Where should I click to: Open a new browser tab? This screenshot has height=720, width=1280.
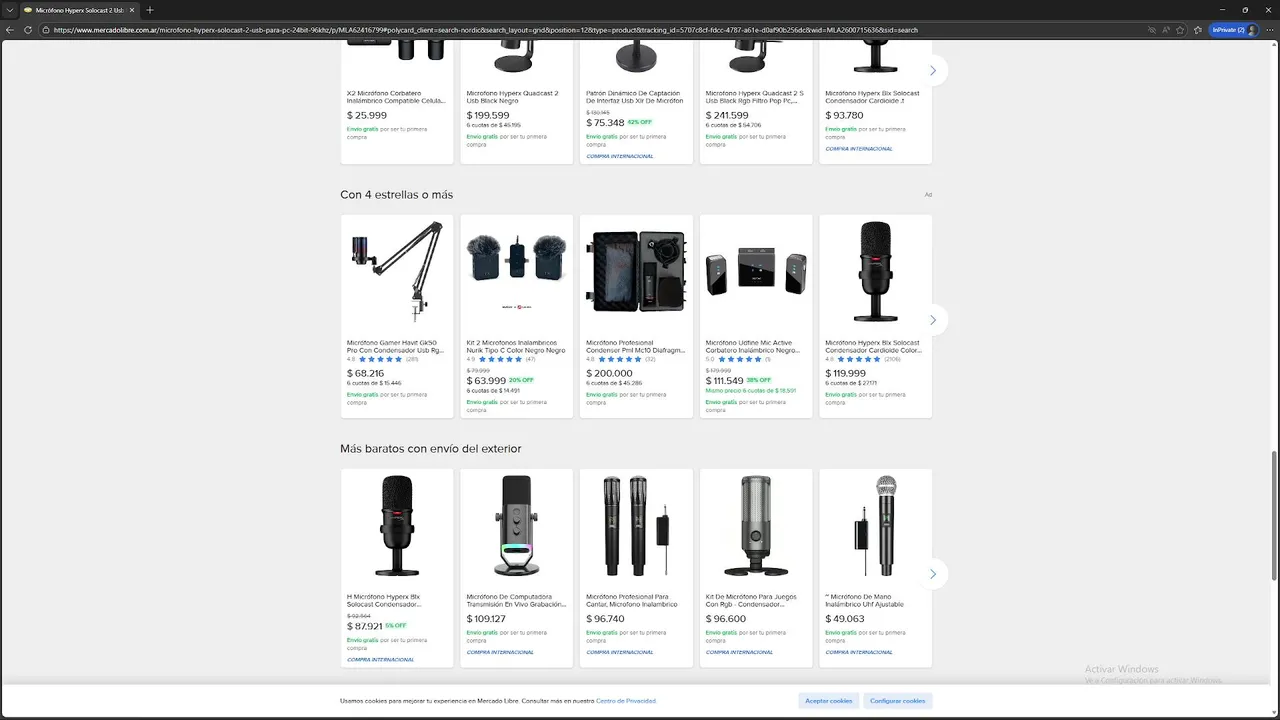pos(150,10)
